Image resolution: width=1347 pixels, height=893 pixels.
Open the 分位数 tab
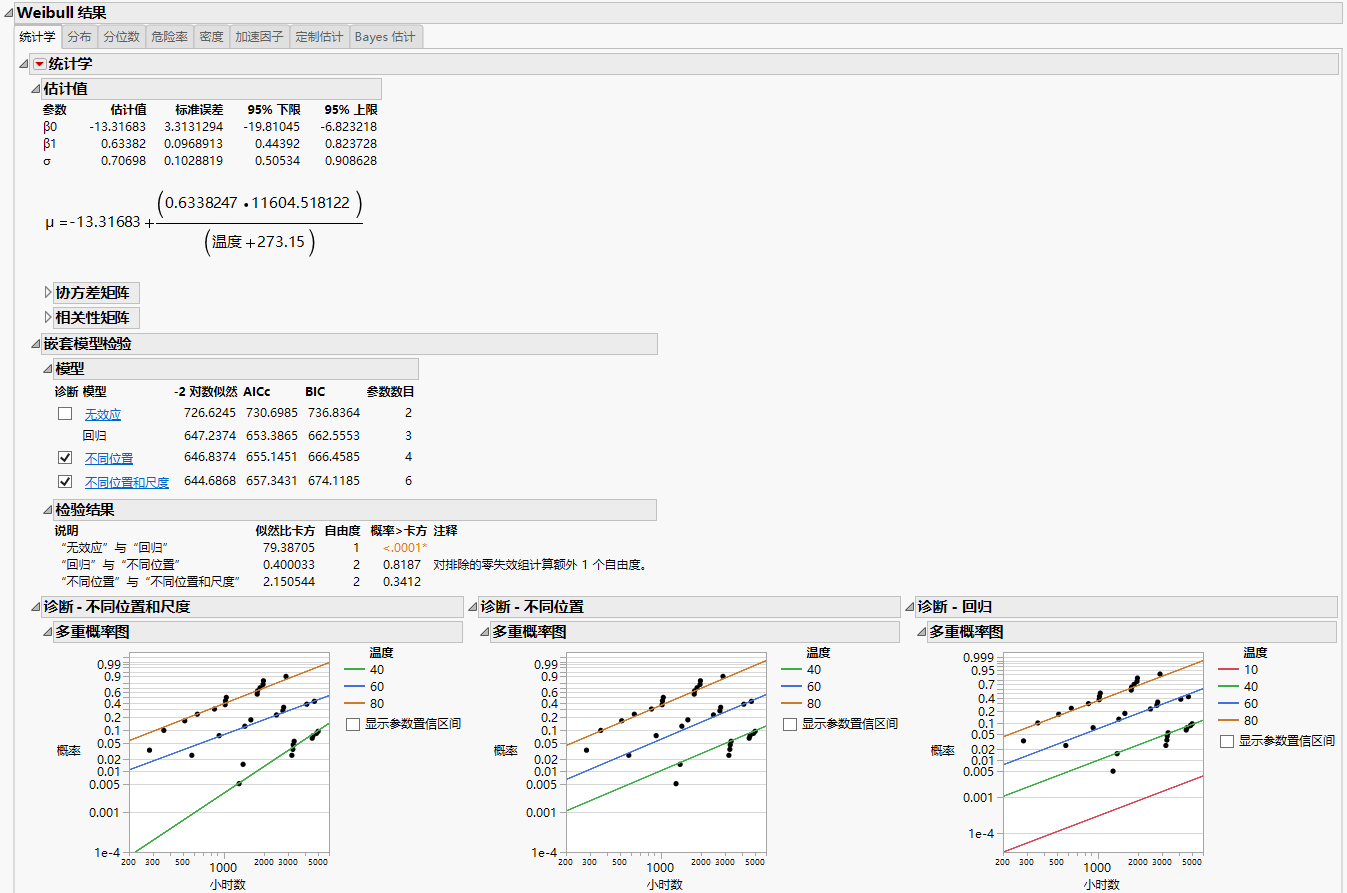[x=121, y=37]
